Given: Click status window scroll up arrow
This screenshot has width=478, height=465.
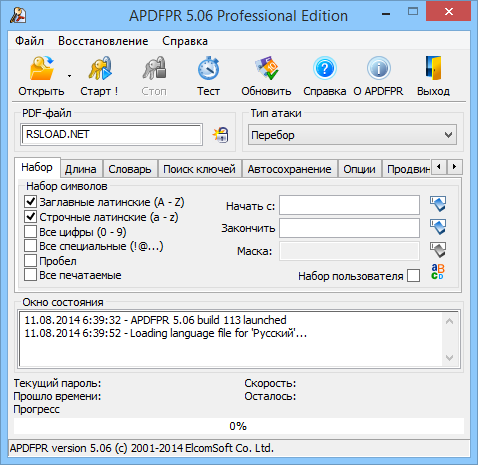Looking at the screenshot, I should [x=449, y=321].
